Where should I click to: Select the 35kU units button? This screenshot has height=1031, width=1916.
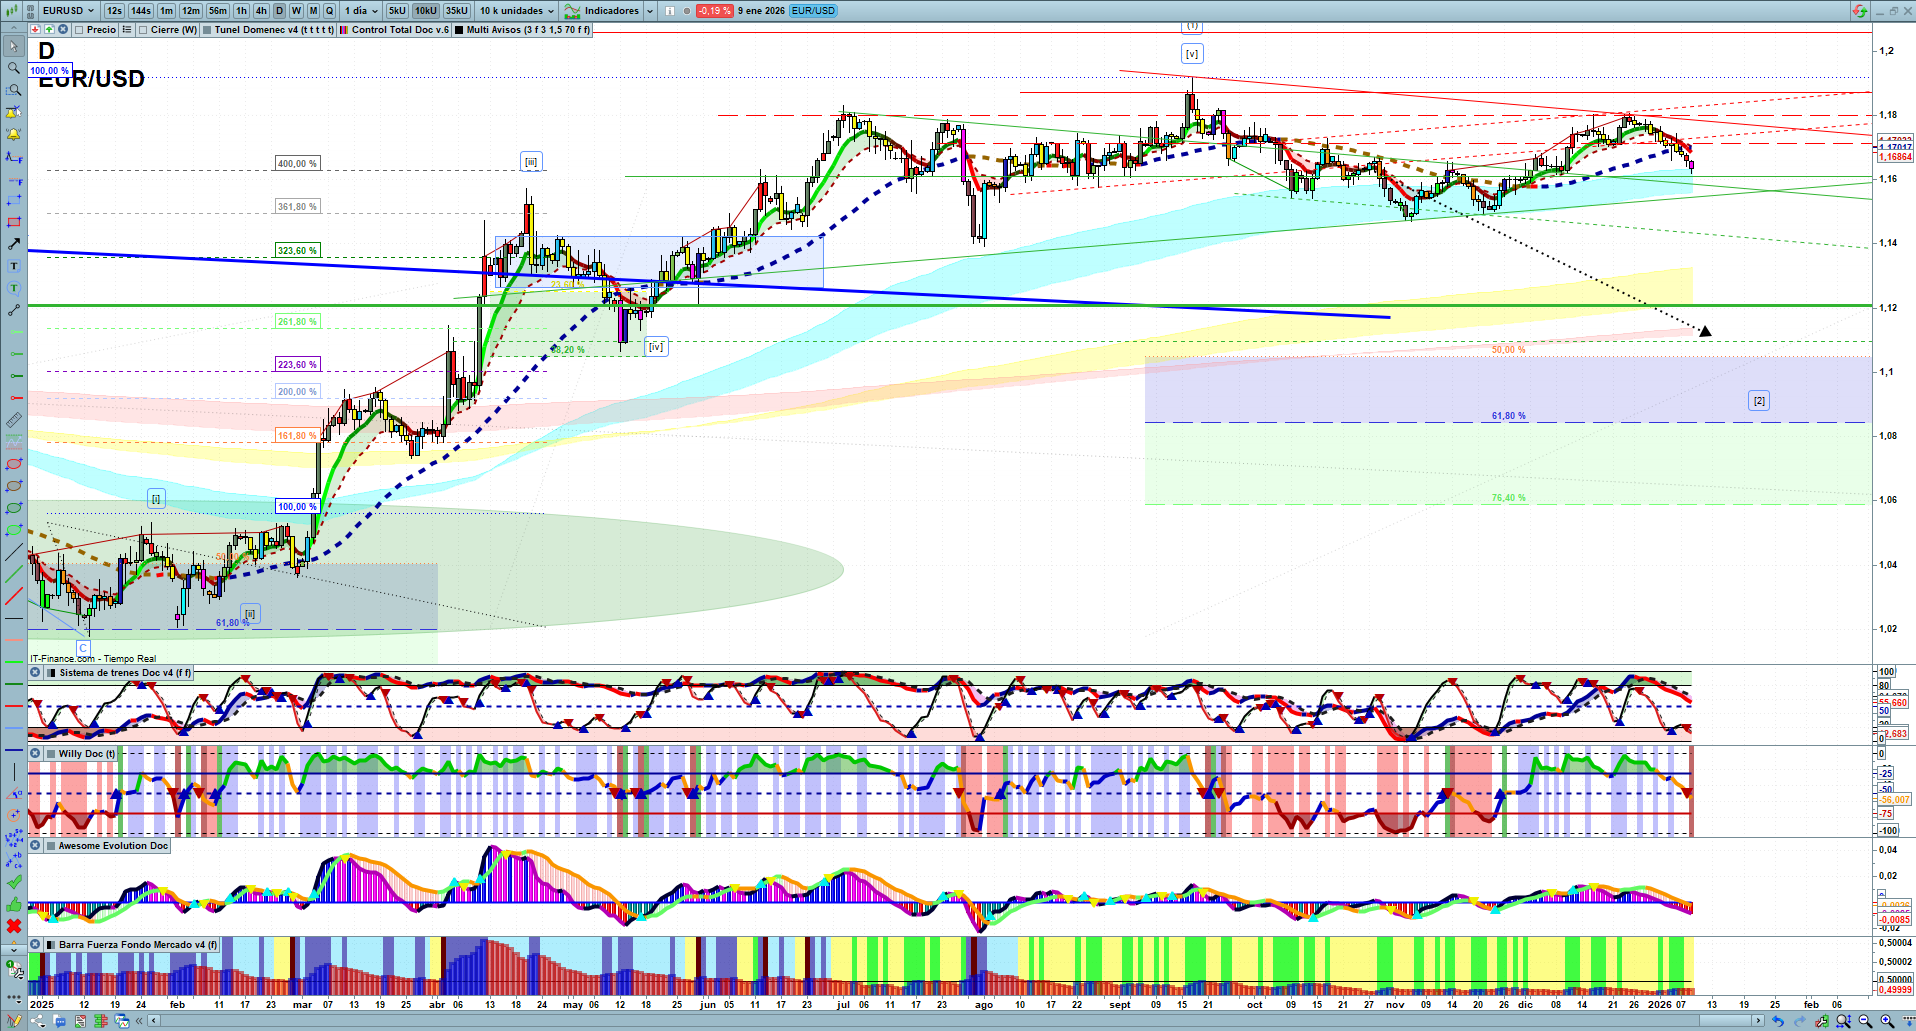click(x=456, y=11)
